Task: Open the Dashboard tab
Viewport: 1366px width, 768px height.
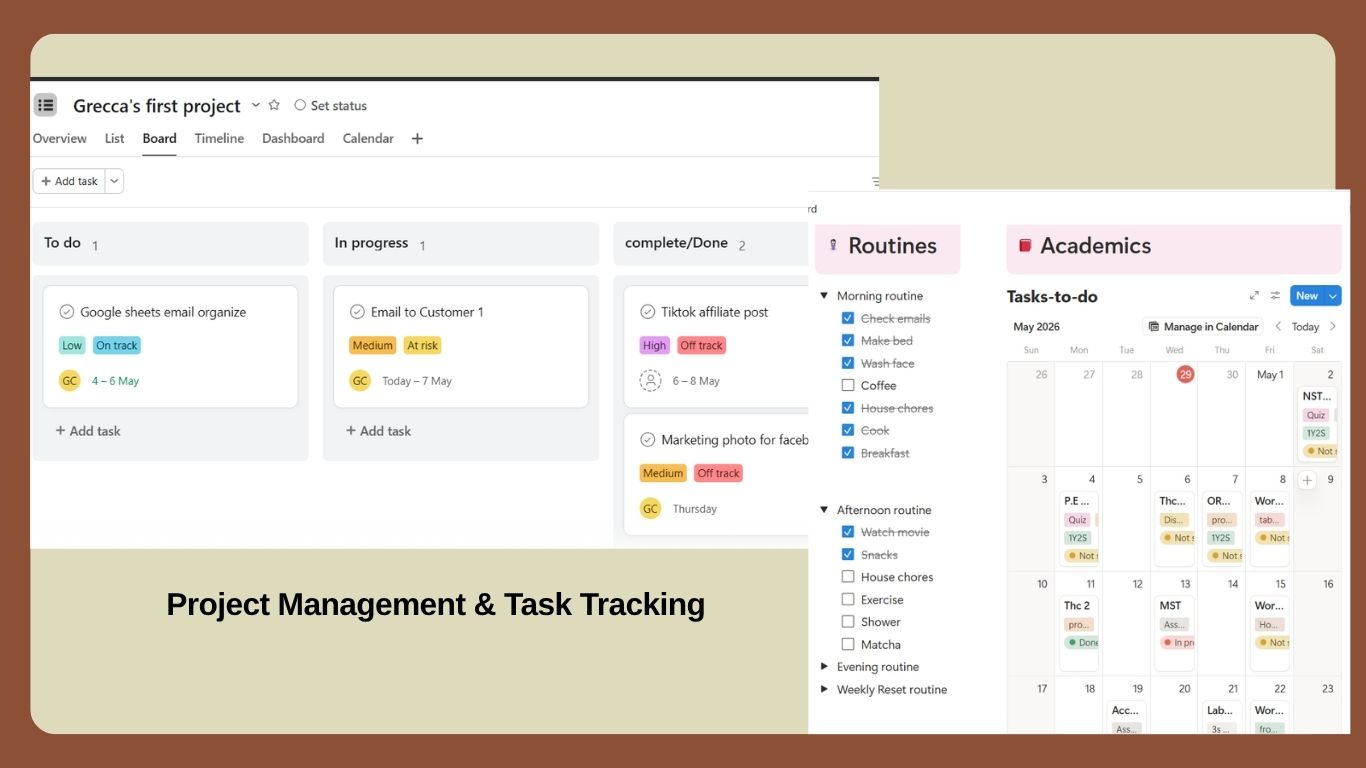Action: [293, 139]
